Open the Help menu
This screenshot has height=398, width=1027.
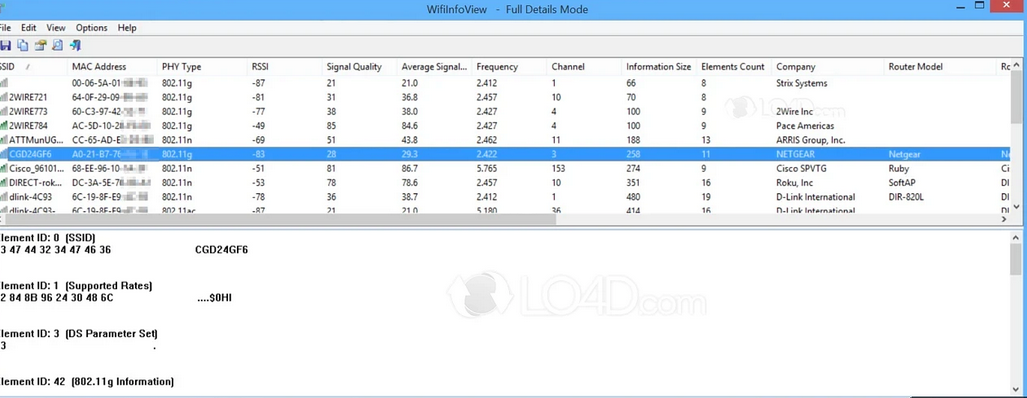(127, 27)
